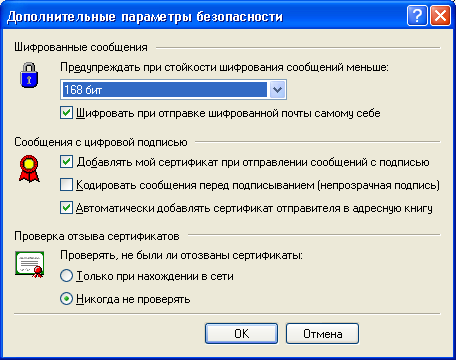The height and width of the screenshot is (360, 456).
Task: Disable Автоматически добавлять сертификат отправителя checkbox
Action: pyautogui.click(x=66, y=208)
